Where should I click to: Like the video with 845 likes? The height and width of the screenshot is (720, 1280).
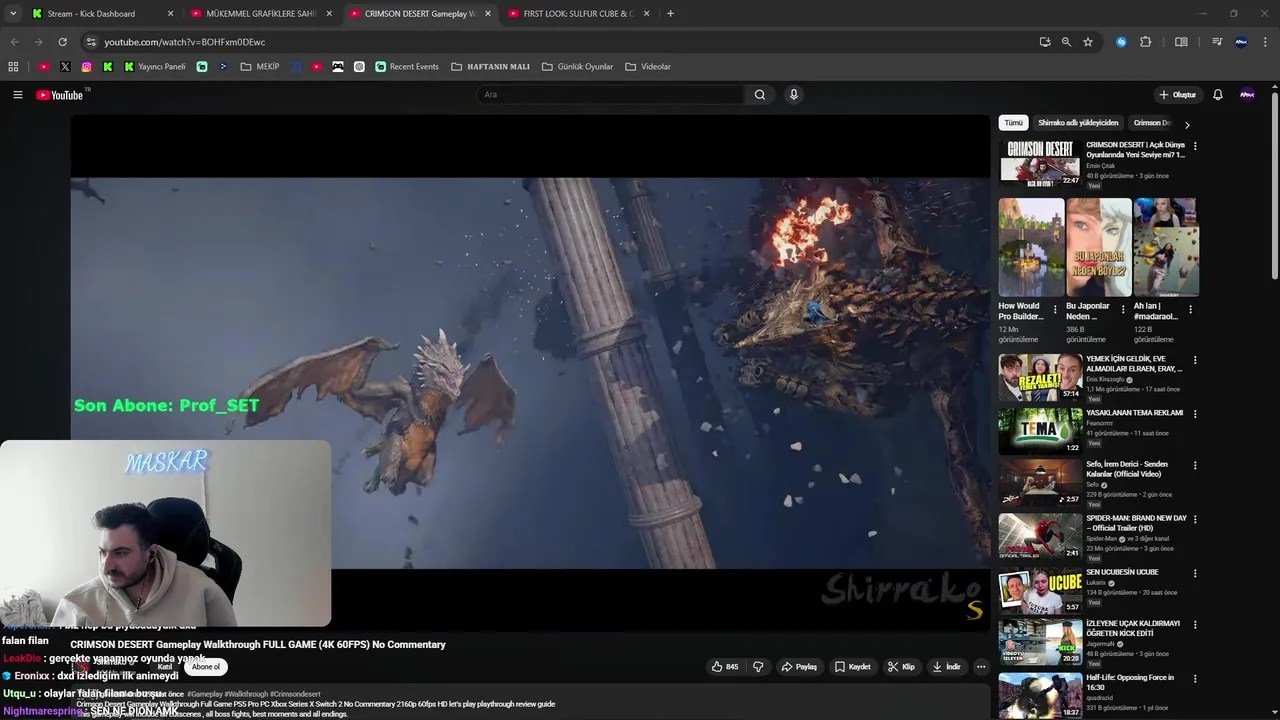(x=725, y=667)
